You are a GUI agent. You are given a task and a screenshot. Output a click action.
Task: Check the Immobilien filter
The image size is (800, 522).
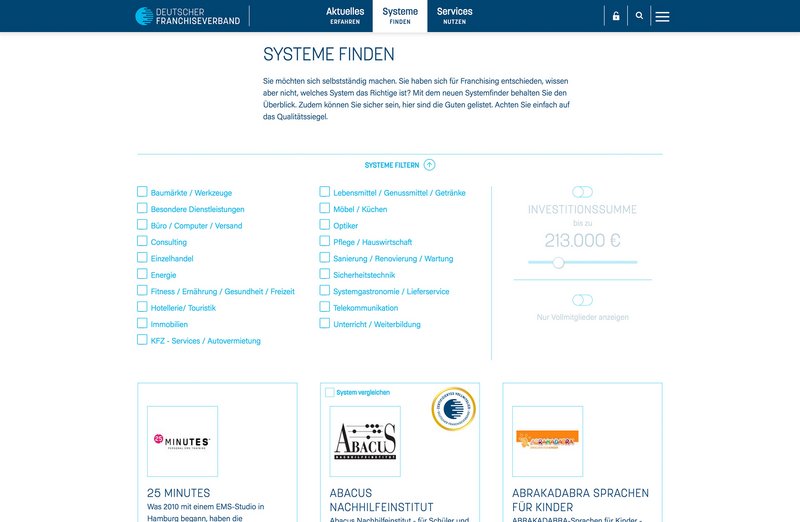(x=142, y=323)
